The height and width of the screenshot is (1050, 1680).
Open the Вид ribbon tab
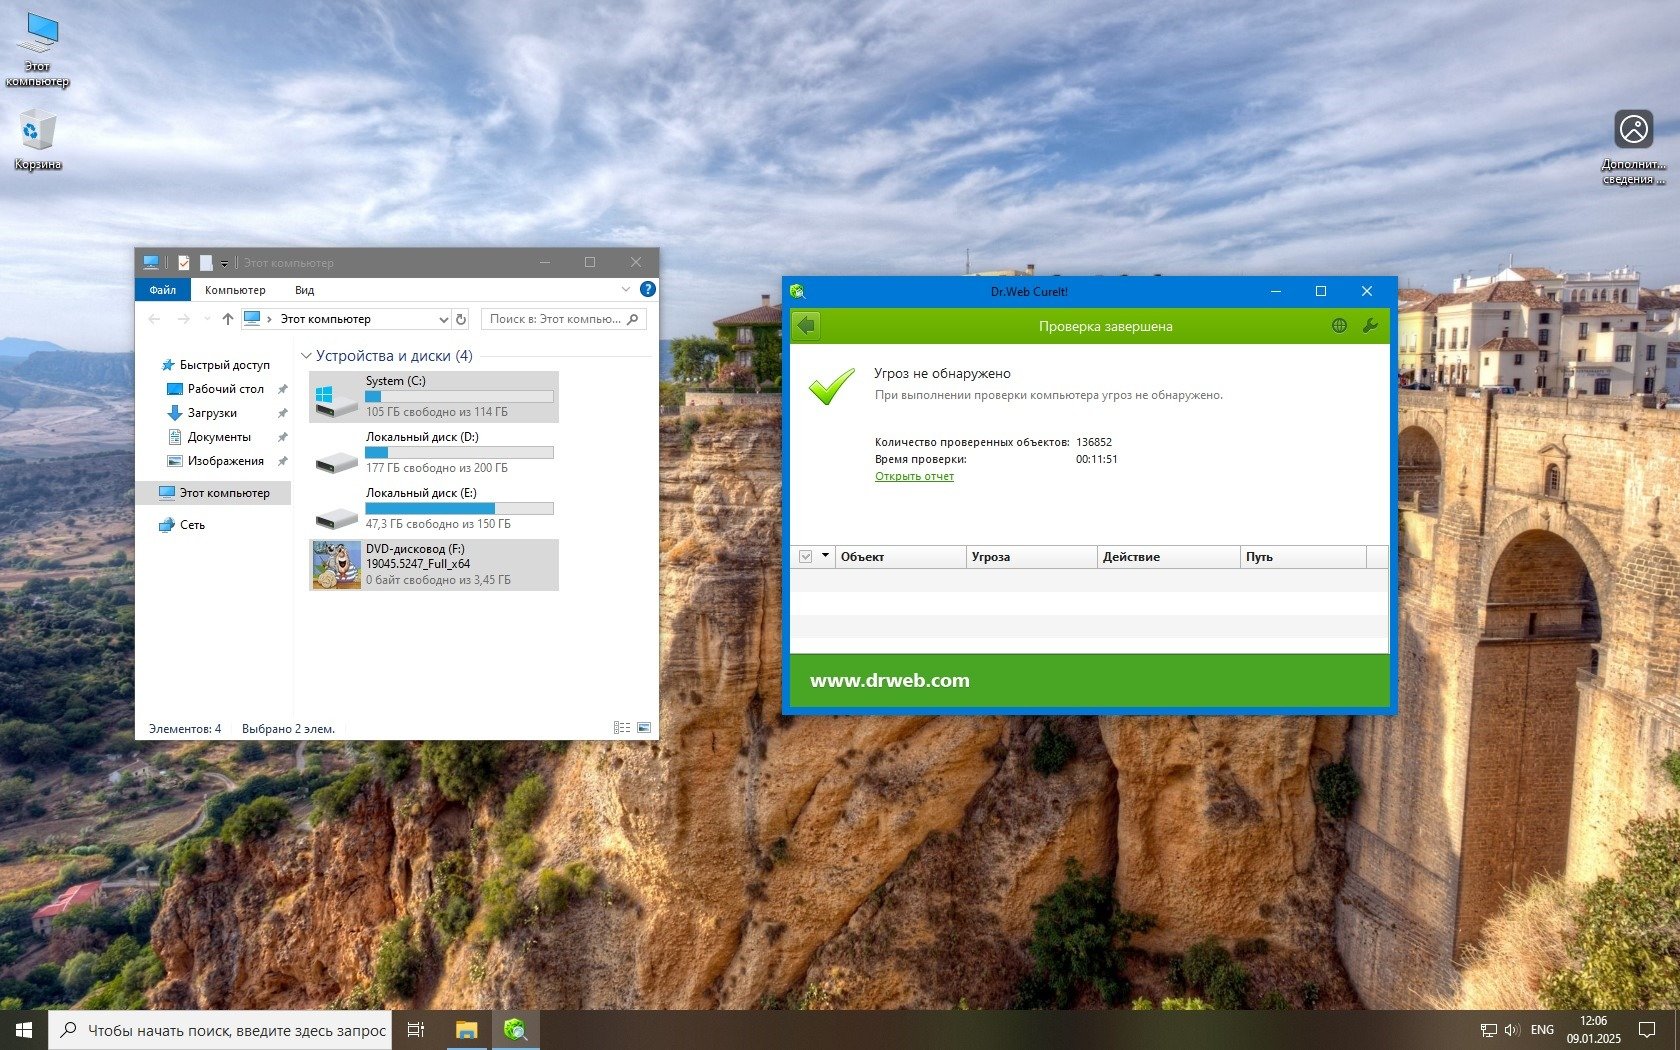pos(305,290)
